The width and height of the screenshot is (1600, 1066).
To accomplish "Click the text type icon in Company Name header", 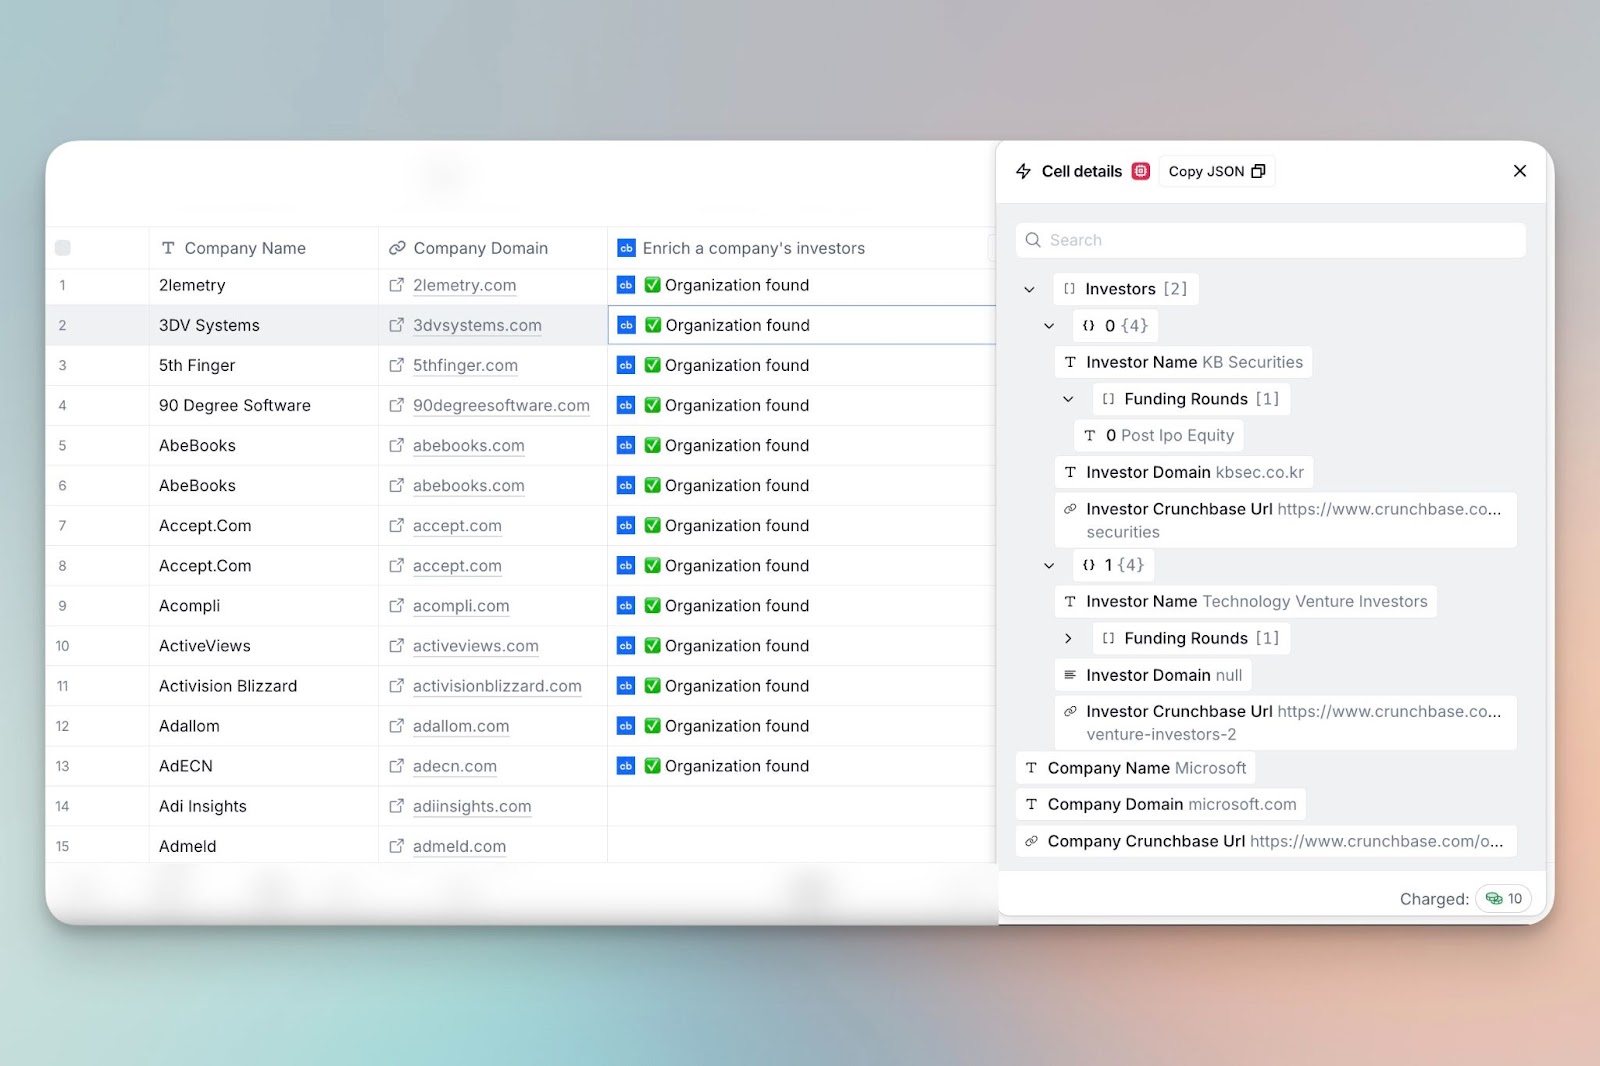I will 168,248.
